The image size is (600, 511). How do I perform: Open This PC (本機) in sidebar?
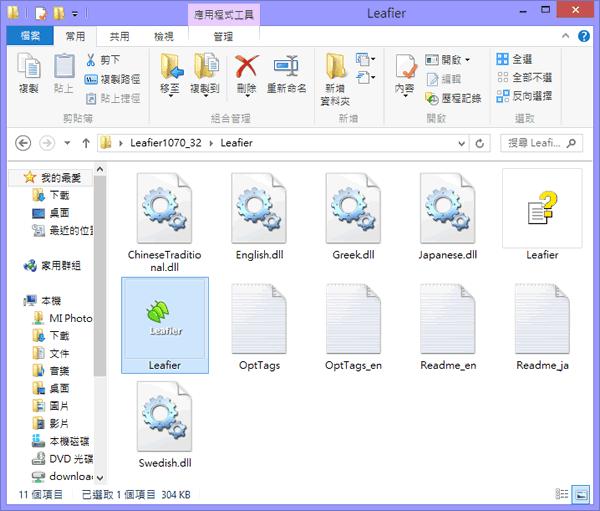pos(42,301)
